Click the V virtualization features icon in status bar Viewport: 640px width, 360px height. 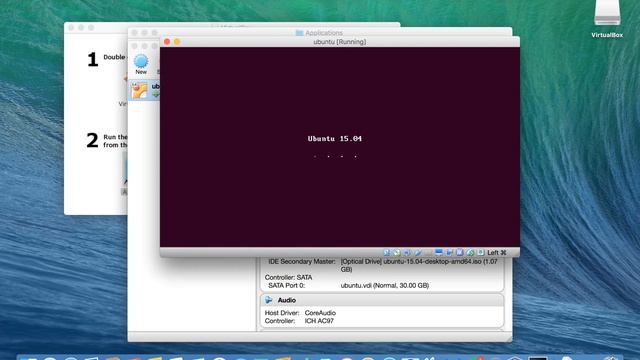point(460,253)
